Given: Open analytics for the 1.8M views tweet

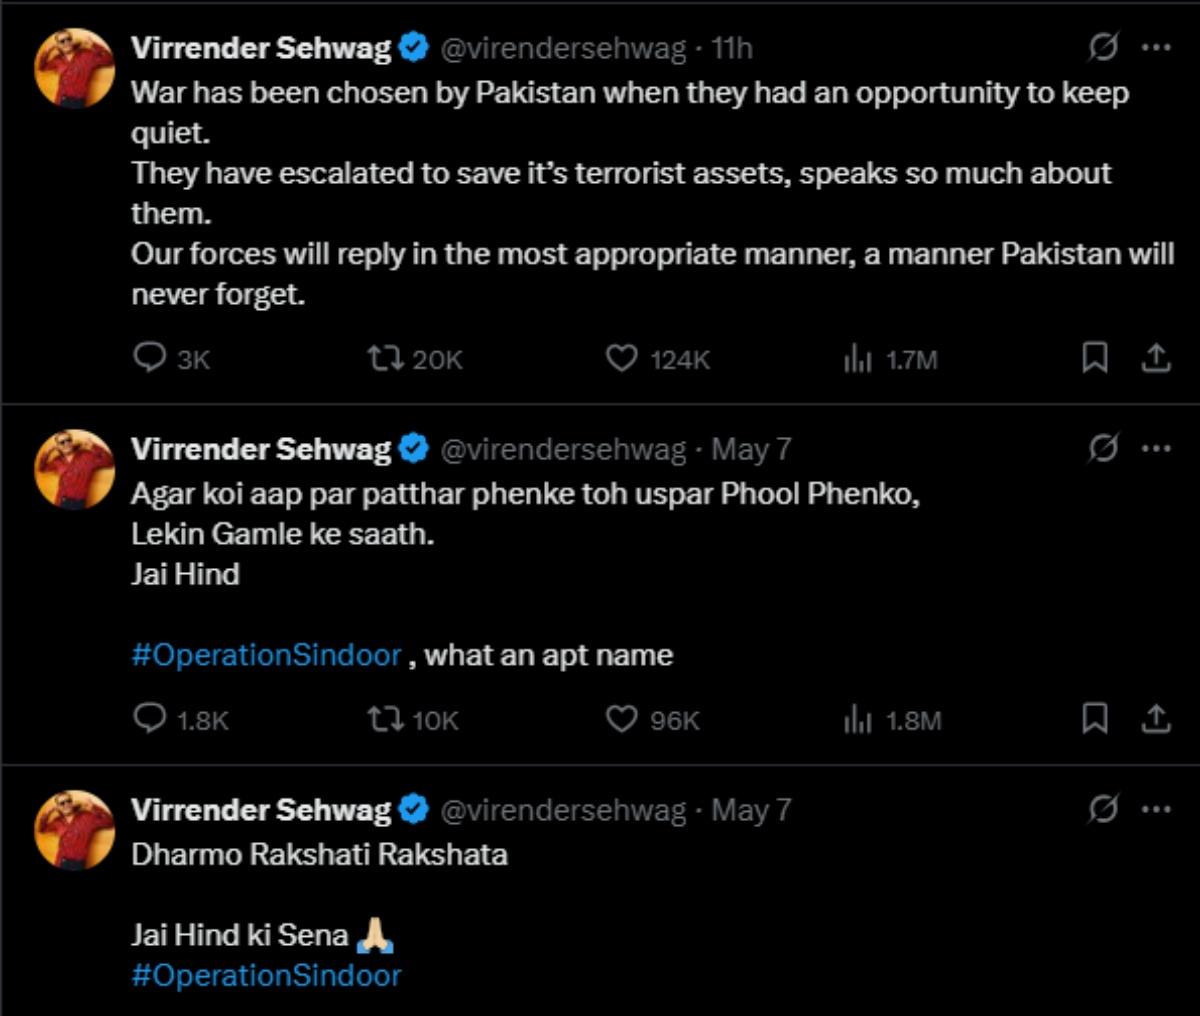Looking at the screenshot, I should (x=858, y=718).
